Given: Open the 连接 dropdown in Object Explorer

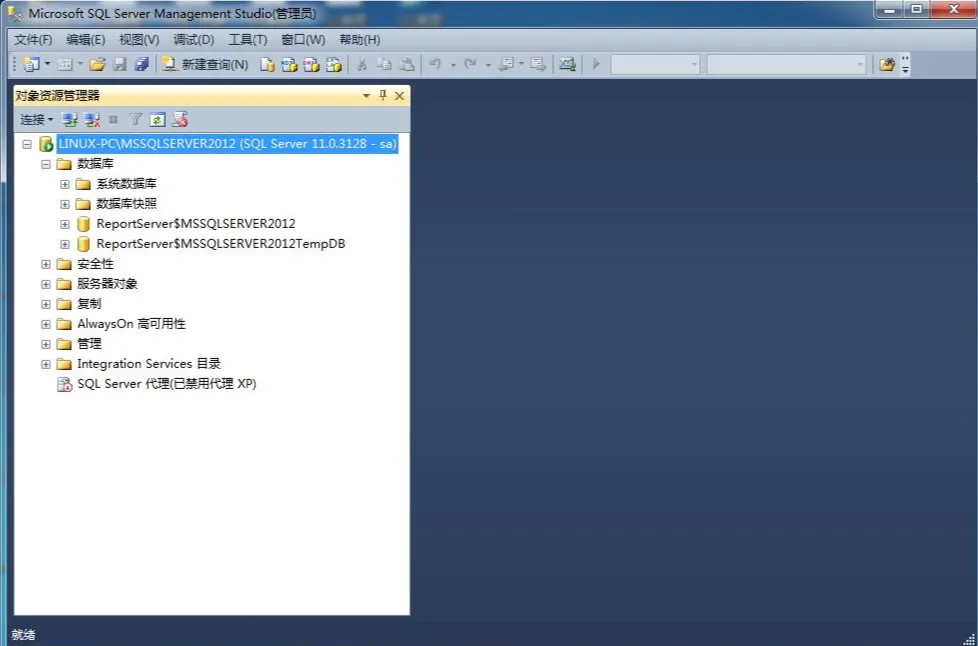Looking at the screenshot, I should point(36,119).
